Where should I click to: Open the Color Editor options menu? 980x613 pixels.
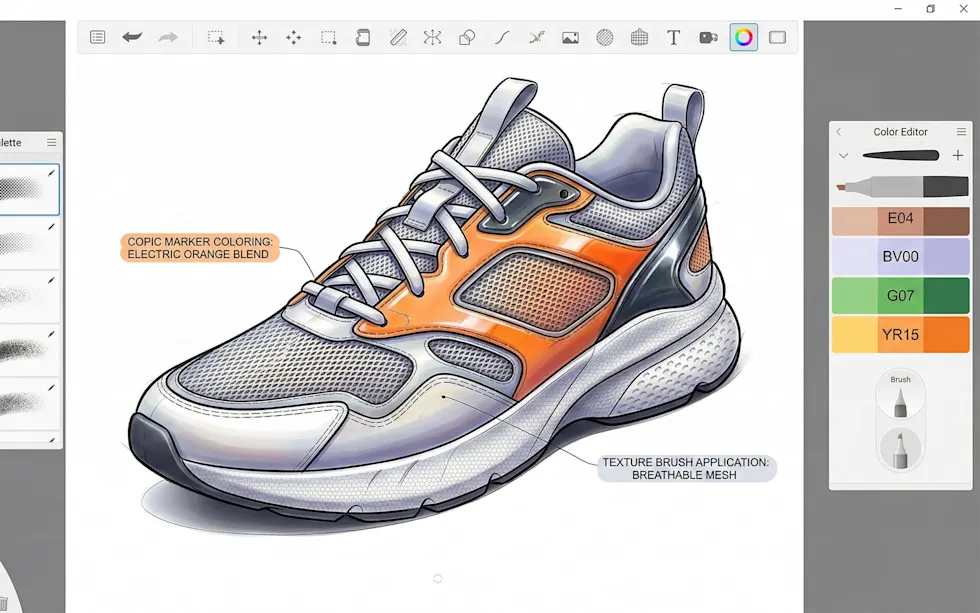(x=962, y=131)
